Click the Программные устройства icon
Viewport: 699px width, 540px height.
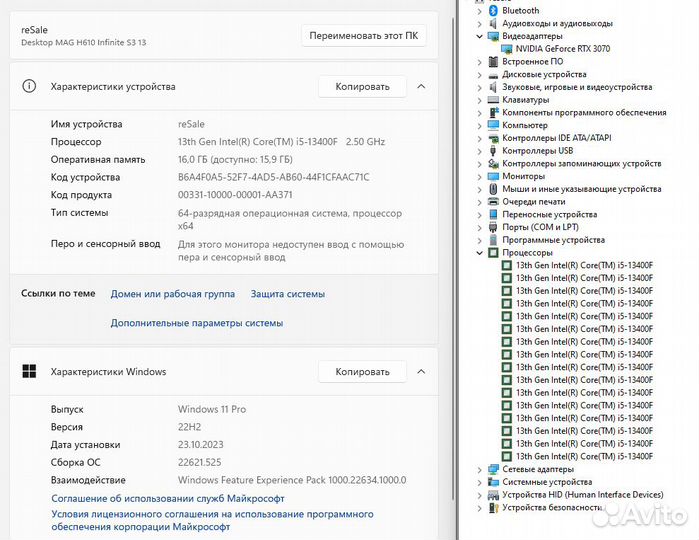tap(493, 240)
